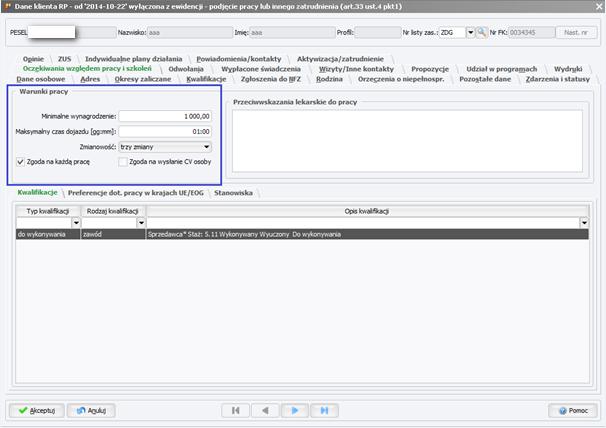This screenshot has height=428, width=606.
Task: Switch to Wizyty/Inne kontakty tab
Action: 356,69
